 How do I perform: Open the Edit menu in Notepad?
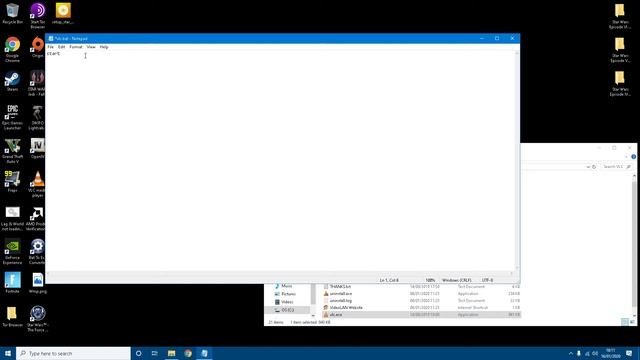62,47
